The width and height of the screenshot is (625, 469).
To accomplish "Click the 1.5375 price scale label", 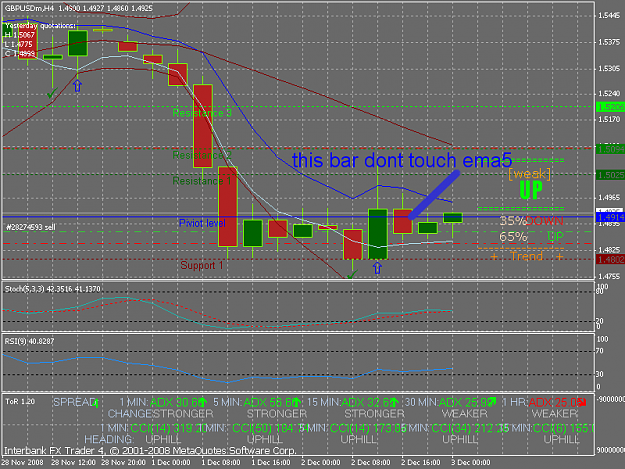I will point(609,42).
